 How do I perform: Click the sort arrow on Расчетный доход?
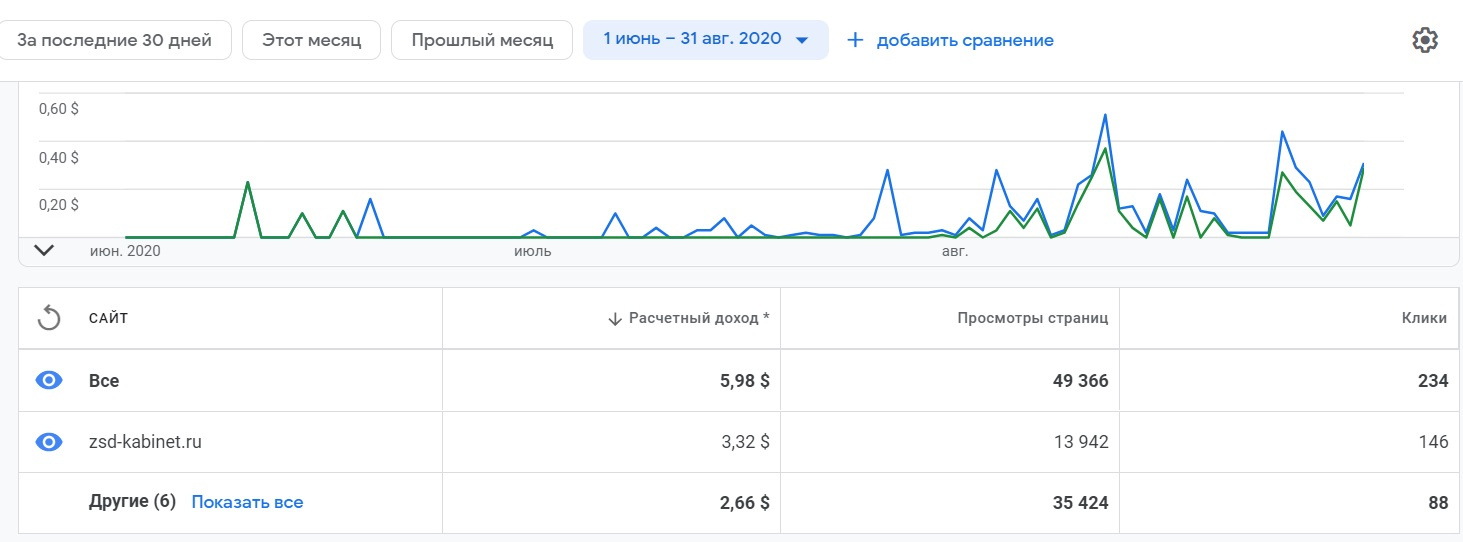point(615,319)
